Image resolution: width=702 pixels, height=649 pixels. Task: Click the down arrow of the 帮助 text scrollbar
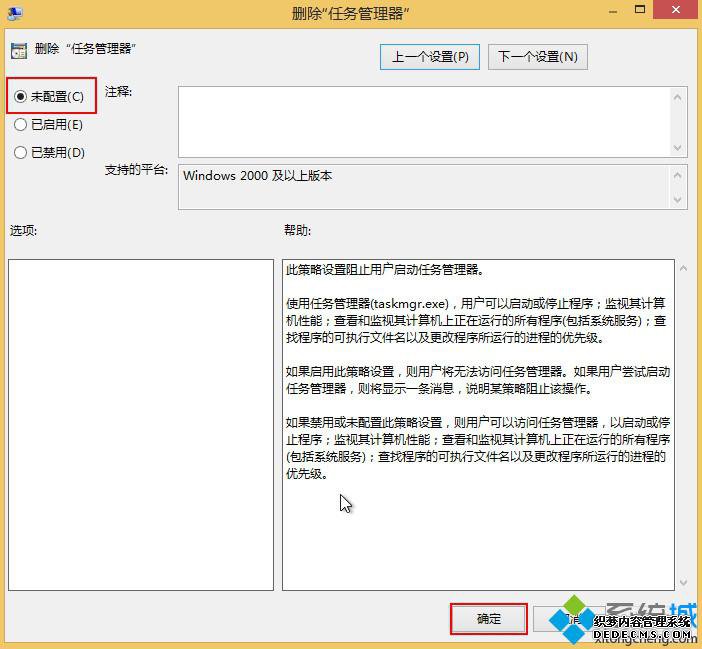[684, 582]
